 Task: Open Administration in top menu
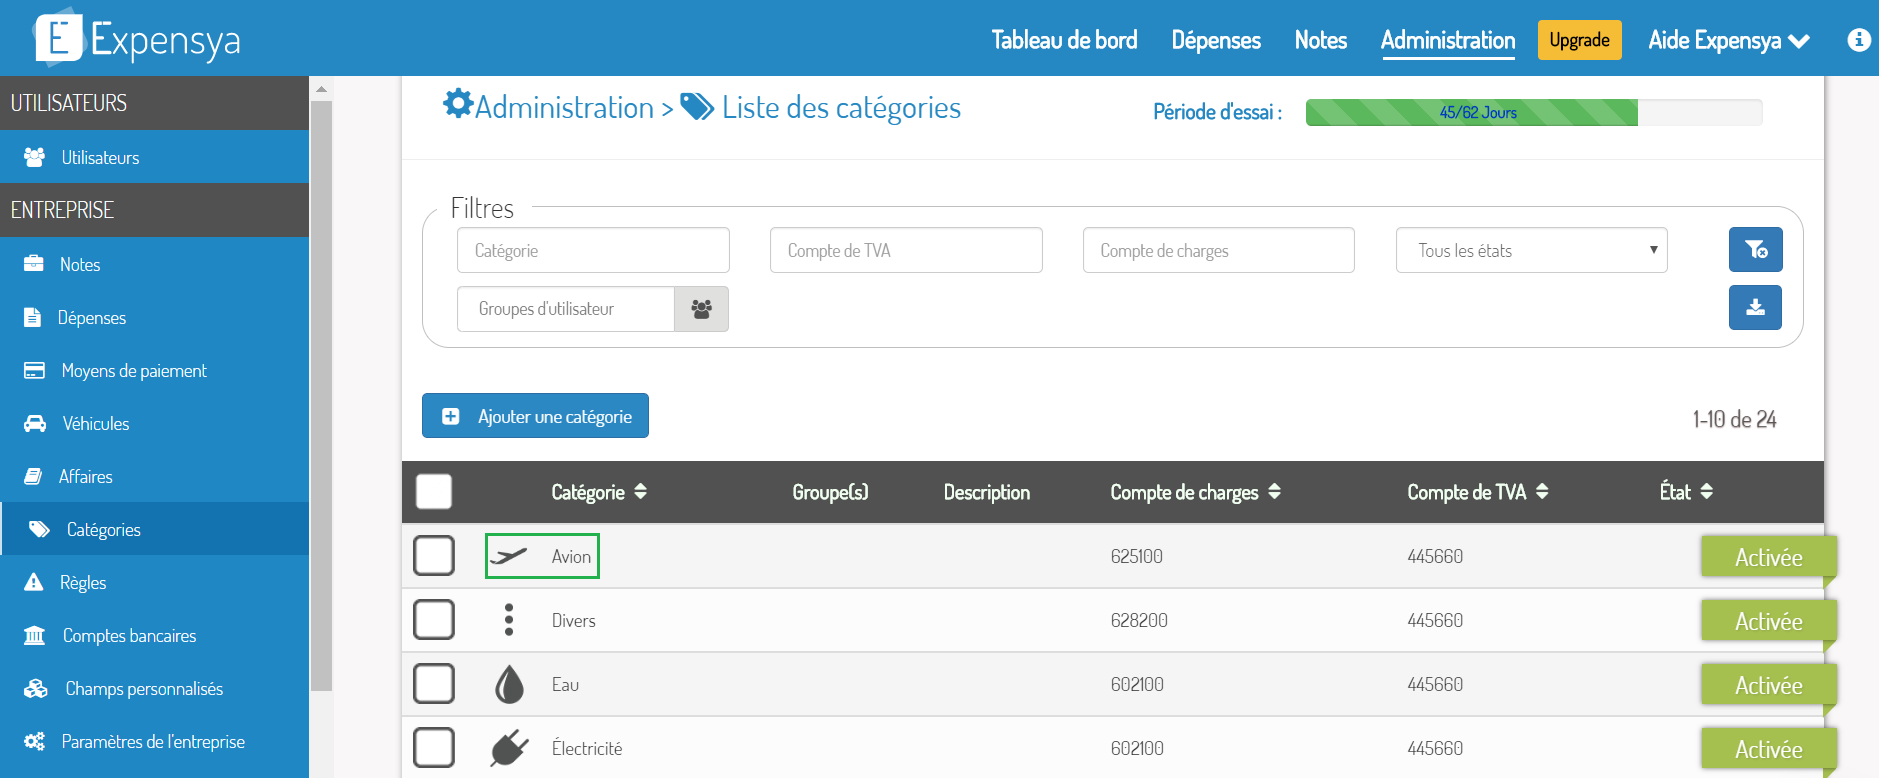pyautogui.click(x=1448, y=40)
